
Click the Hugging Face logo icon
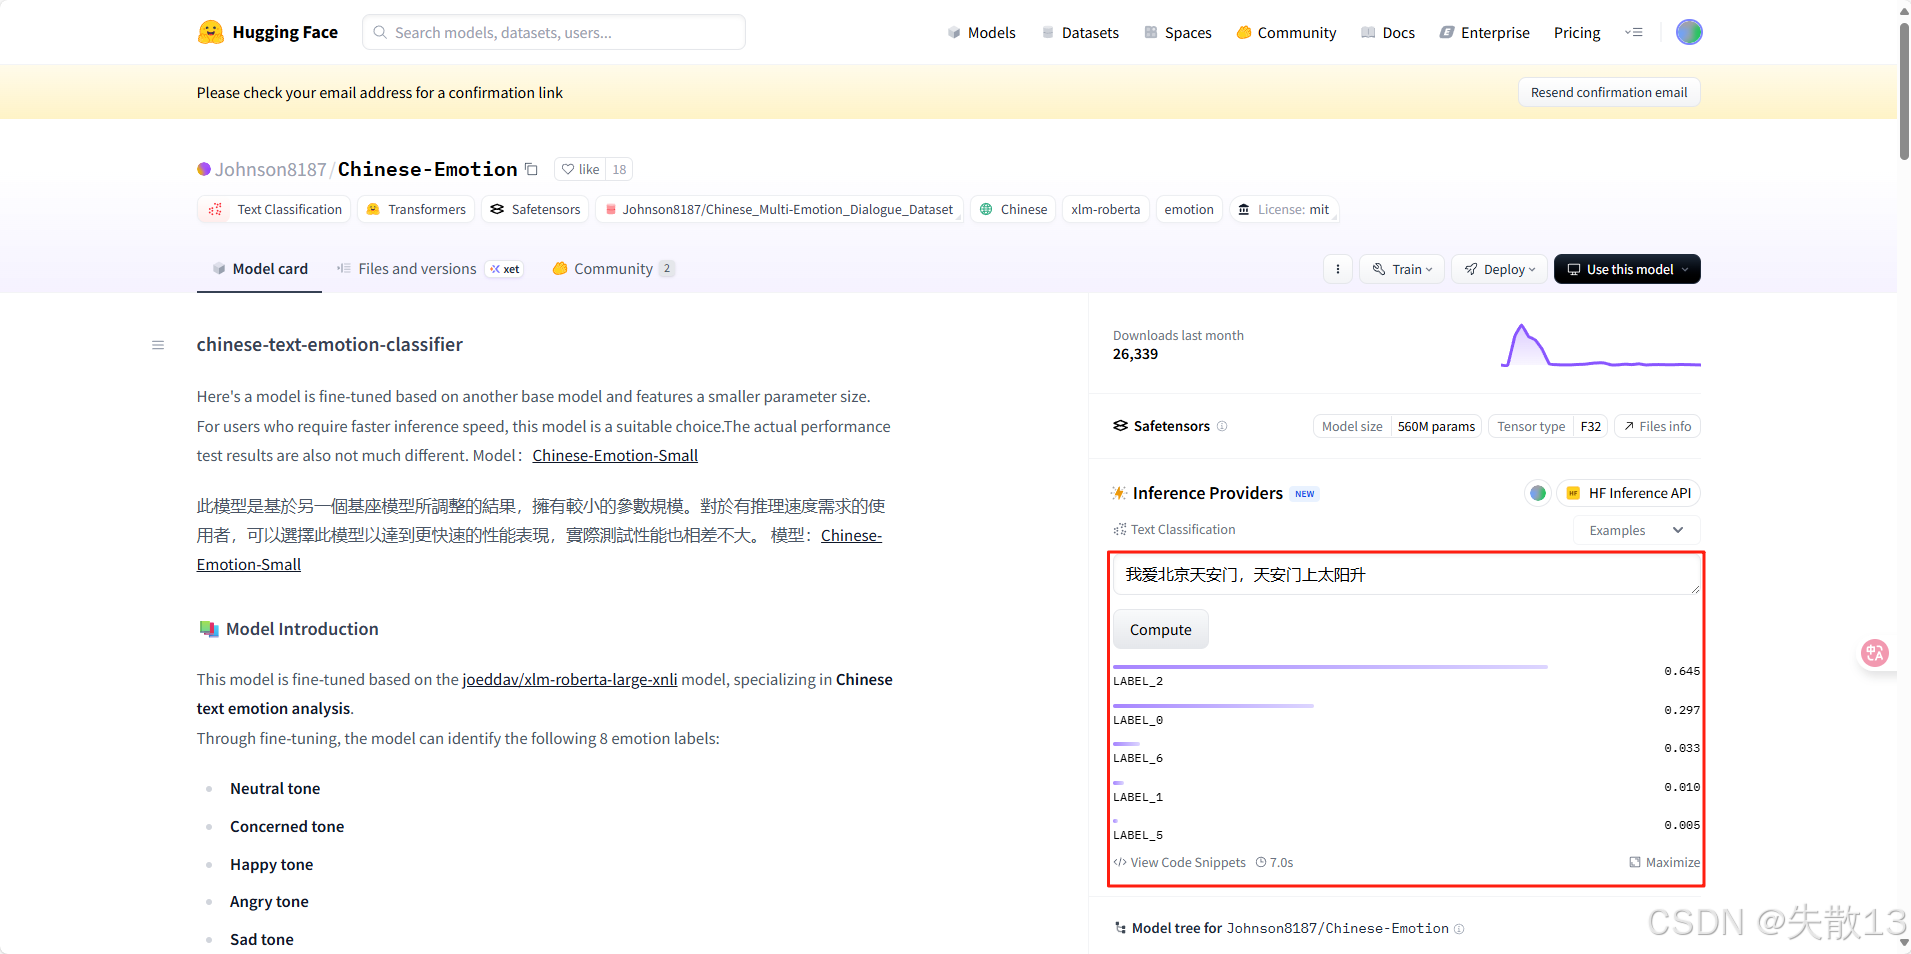pyautogui.click(x=211, y=32)
